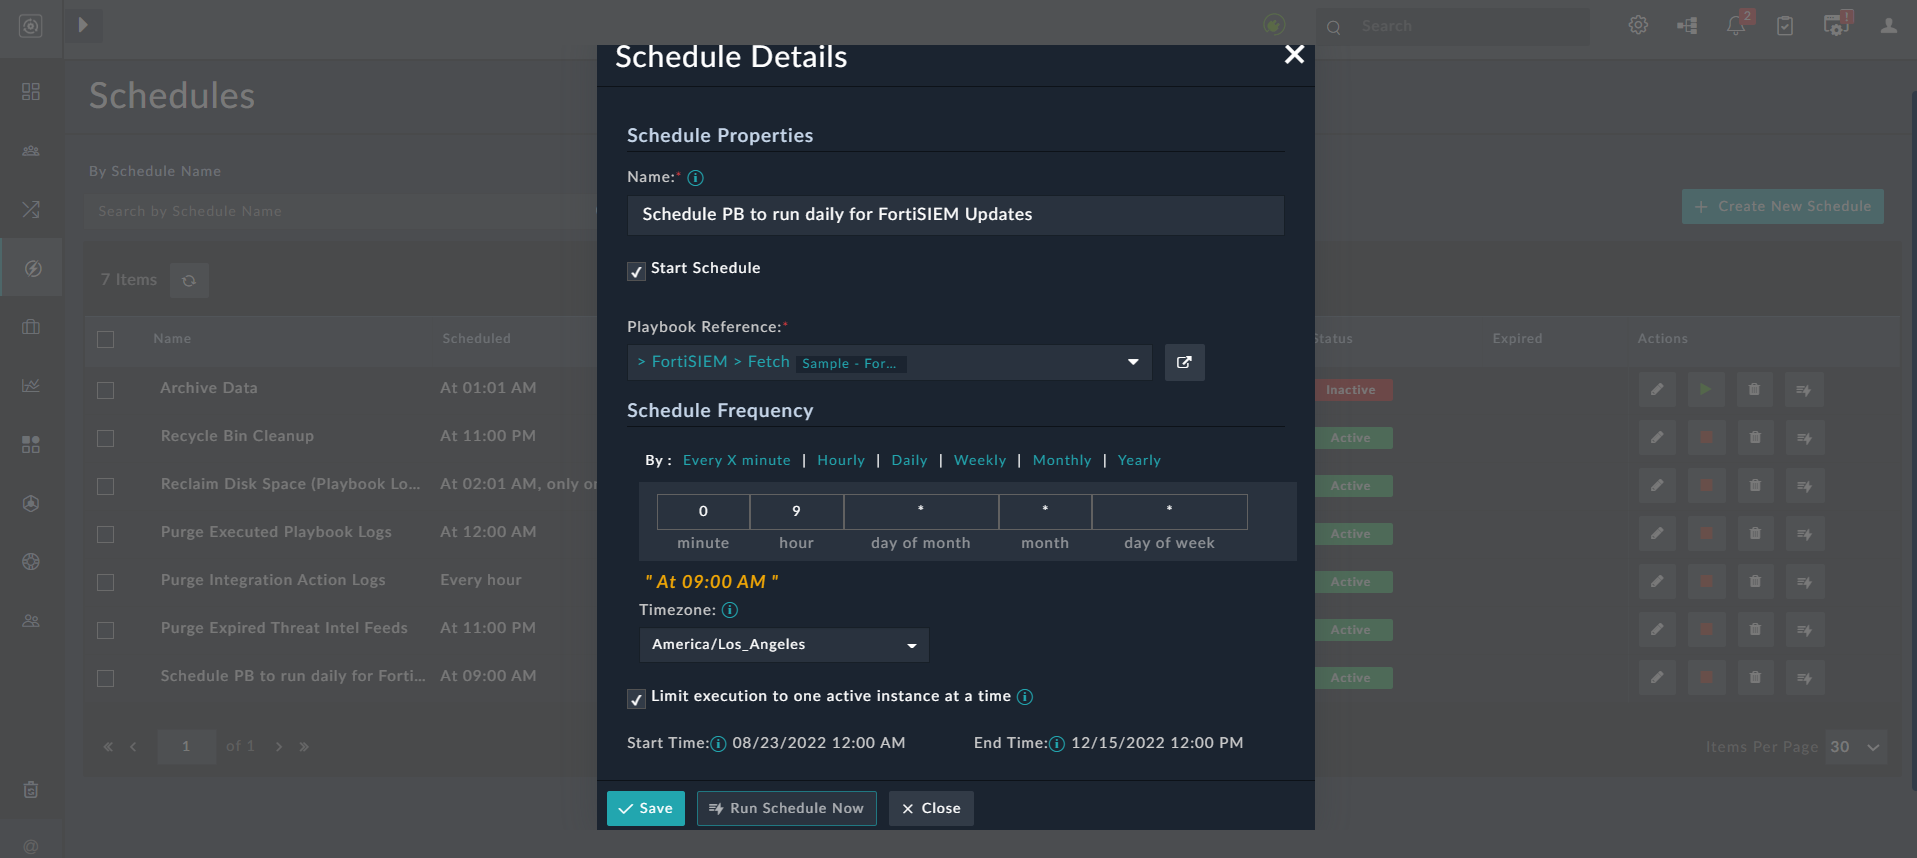Screen dimensions: 1917x858
Task: Expand sidebar with the play arrow icon
Action: click(83, 25)
